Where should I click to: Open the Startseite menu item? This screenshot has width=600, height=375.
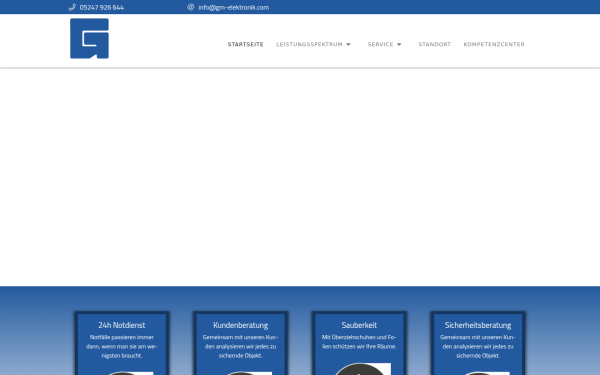[246, 44]
